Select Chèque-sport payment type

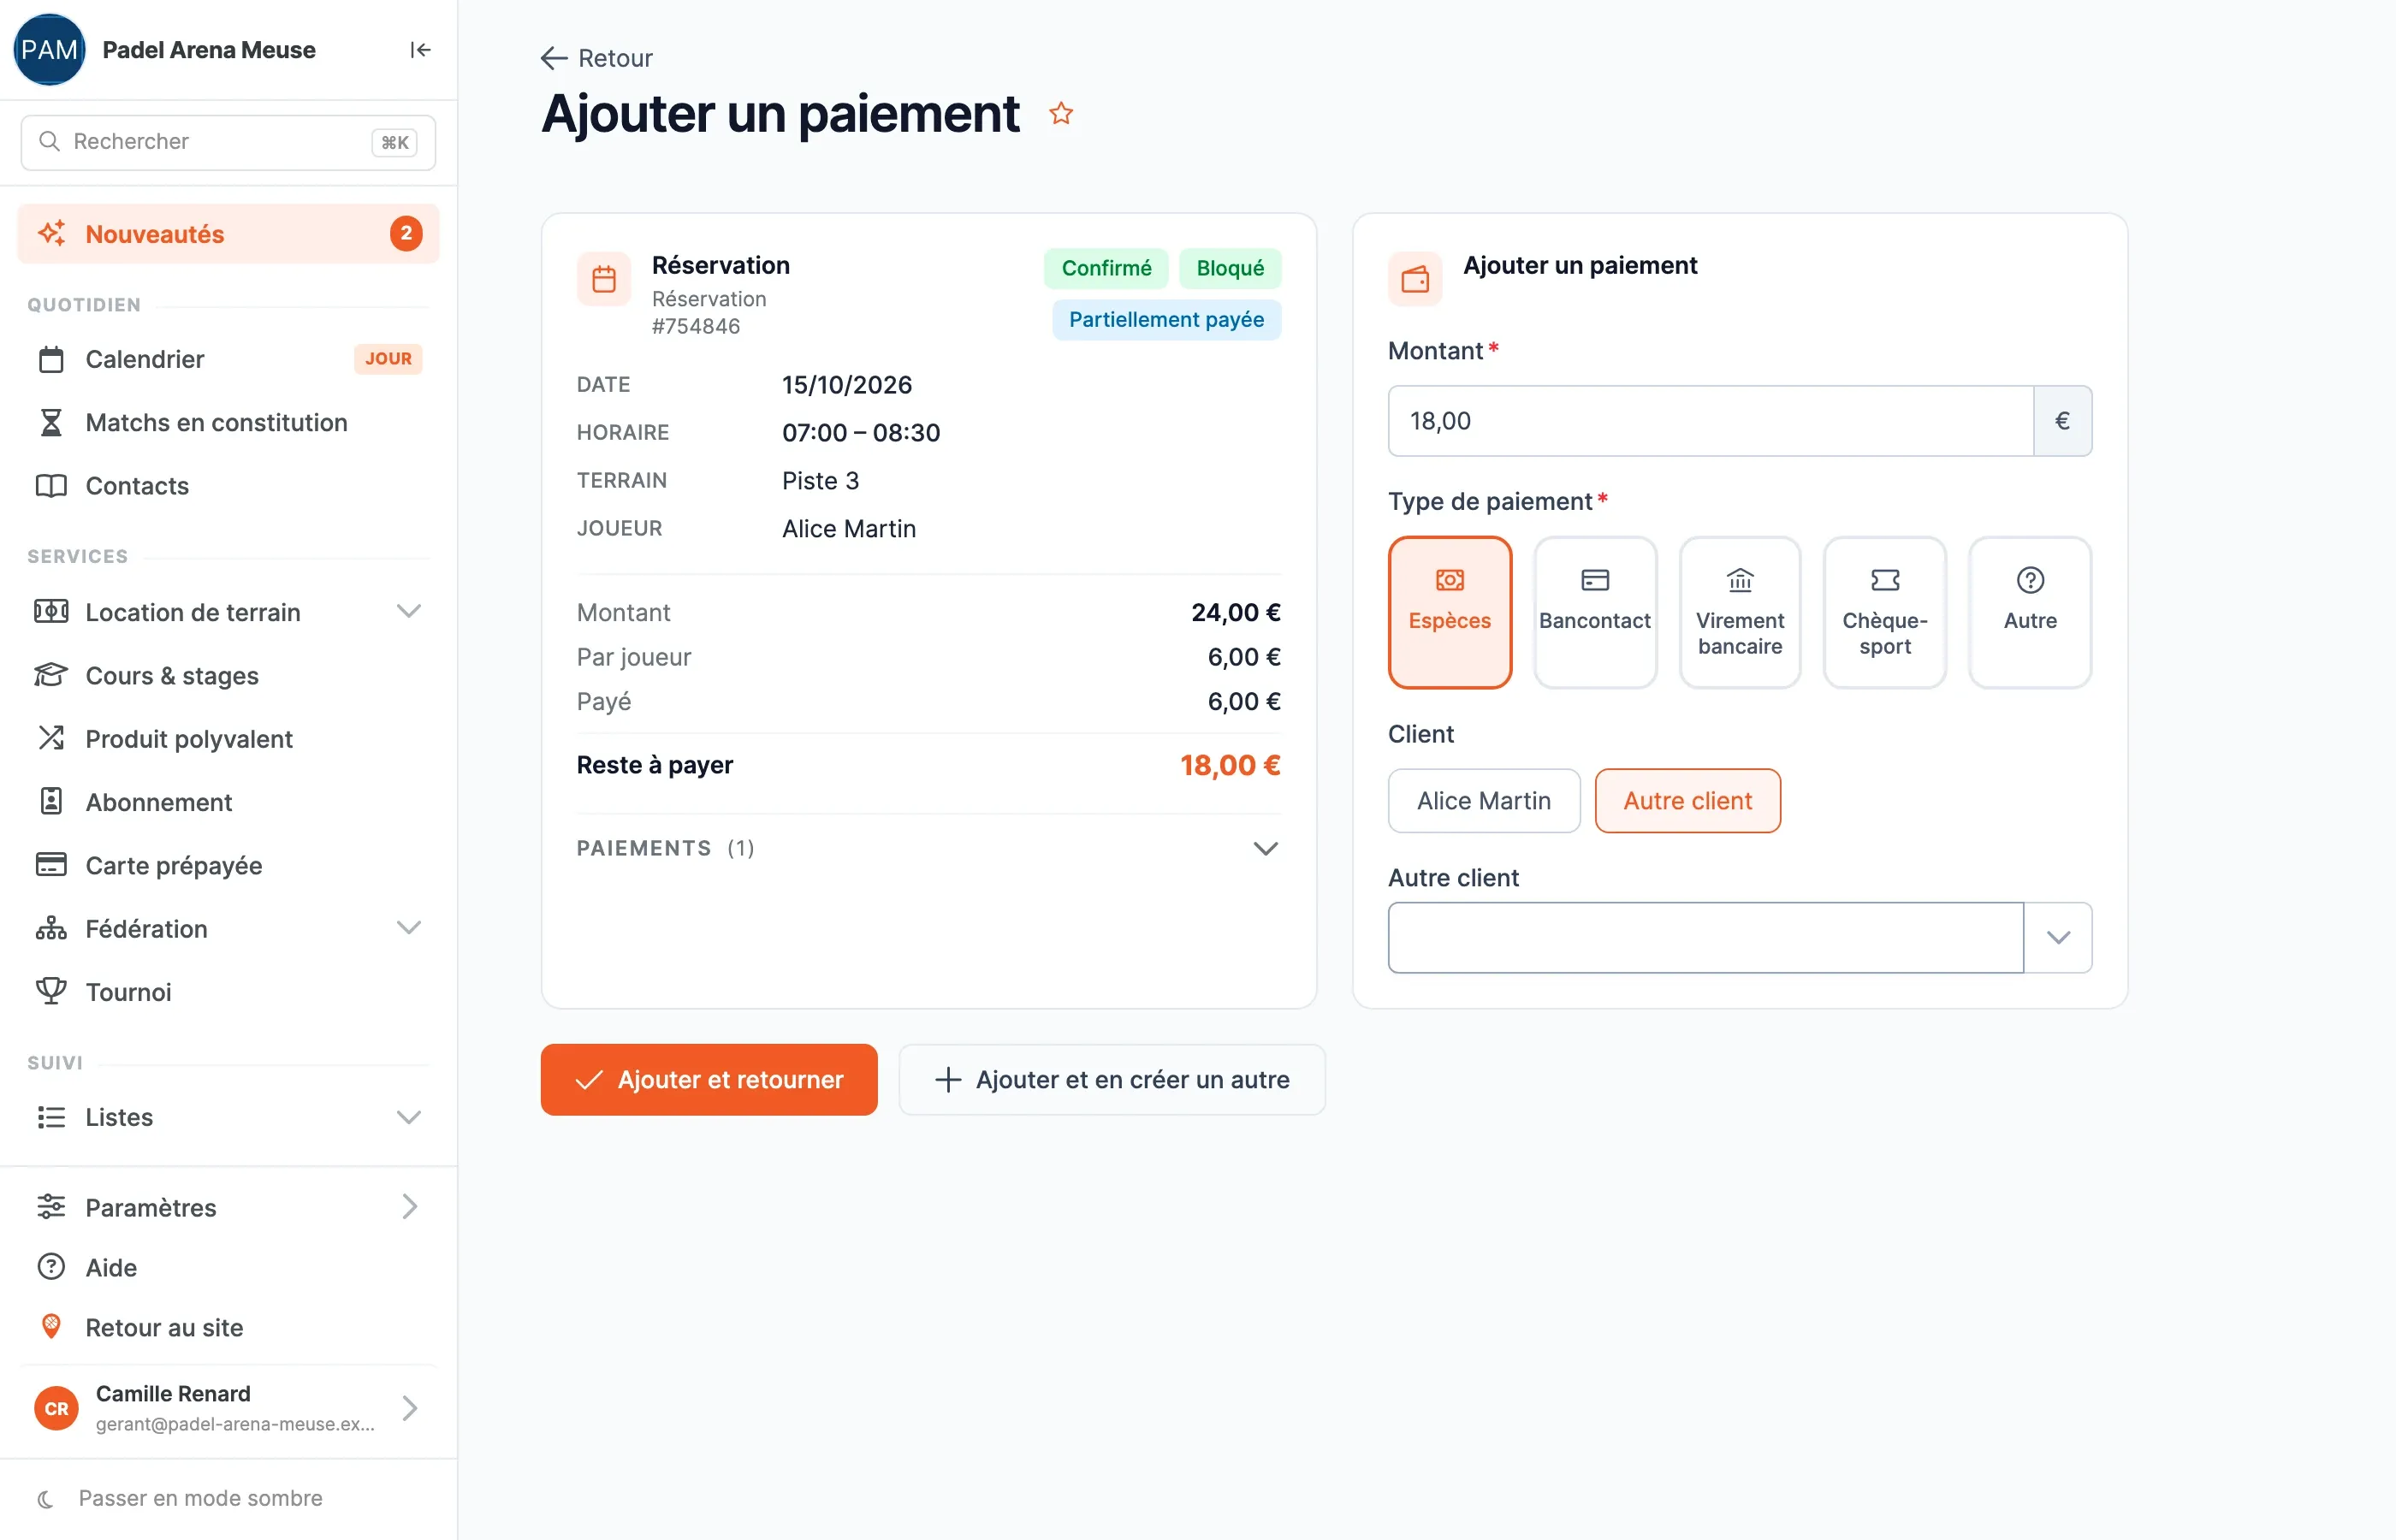coord(1885,612)
